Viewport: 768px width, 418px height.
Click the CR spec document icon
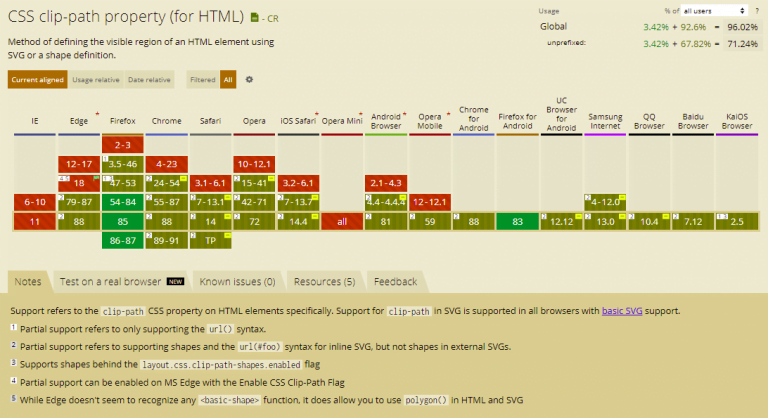pyautogui.click(x=255, y=18)
